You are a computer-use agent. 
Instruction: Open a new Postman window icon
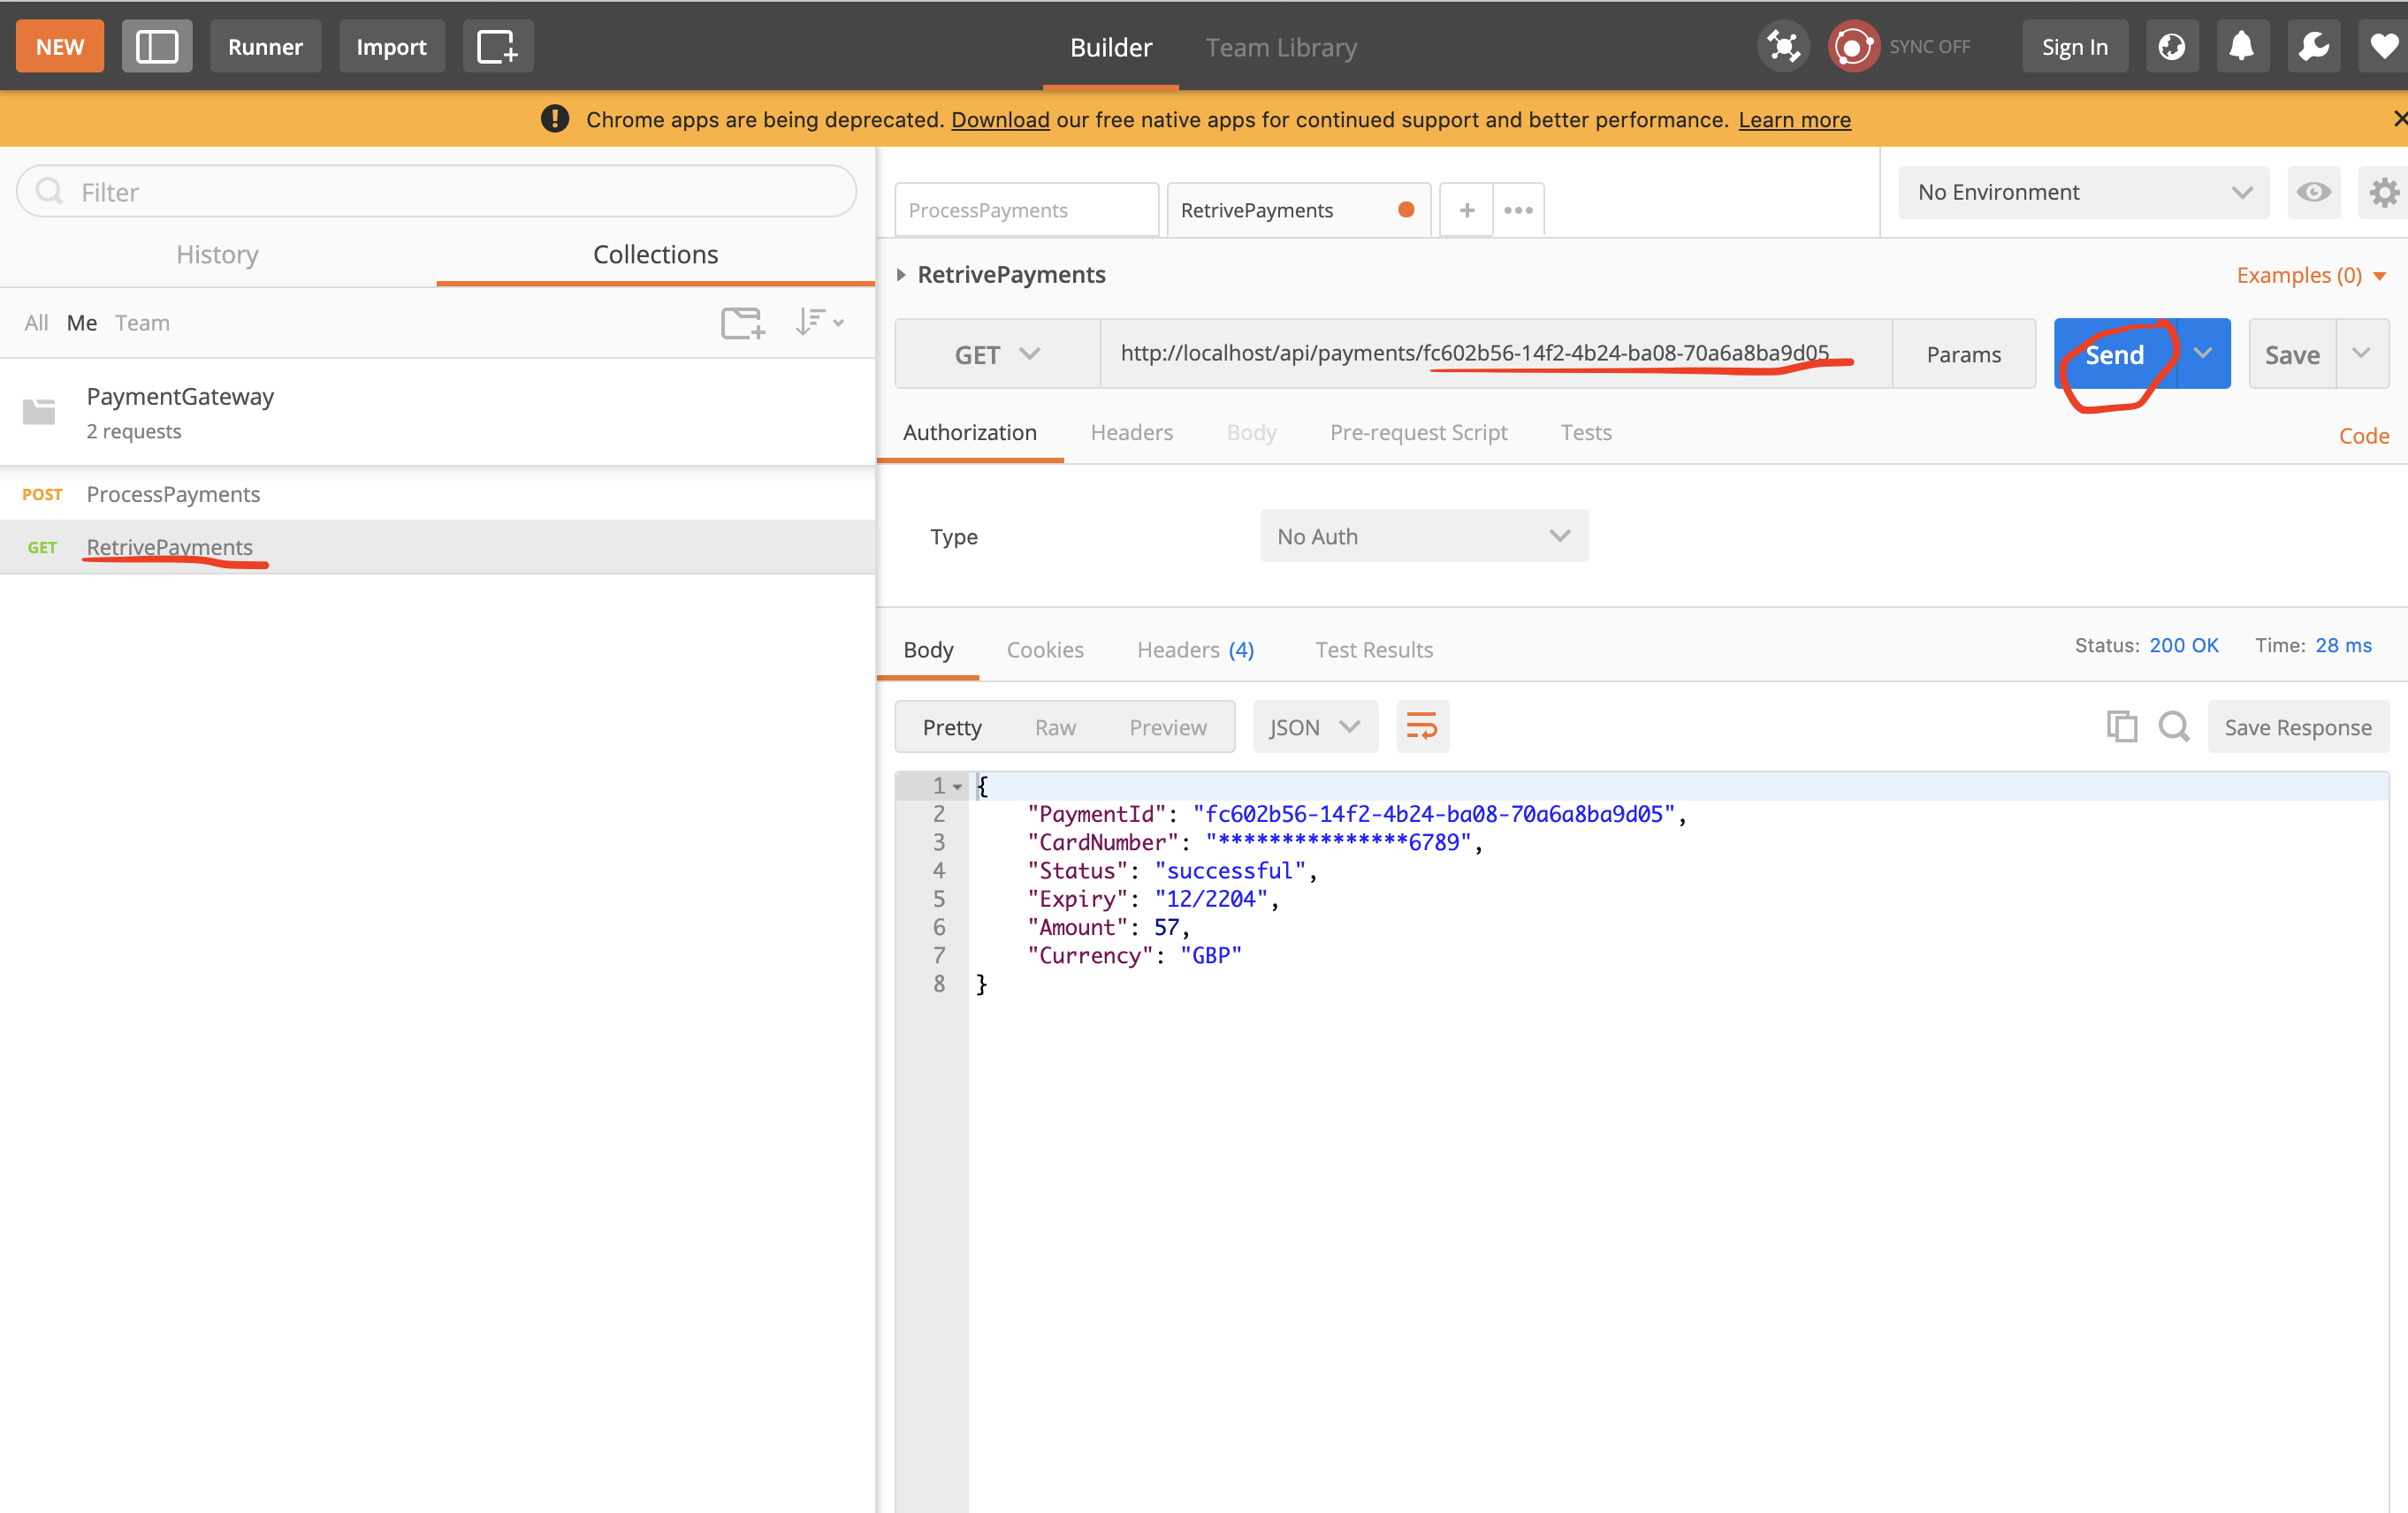[497, 45]
